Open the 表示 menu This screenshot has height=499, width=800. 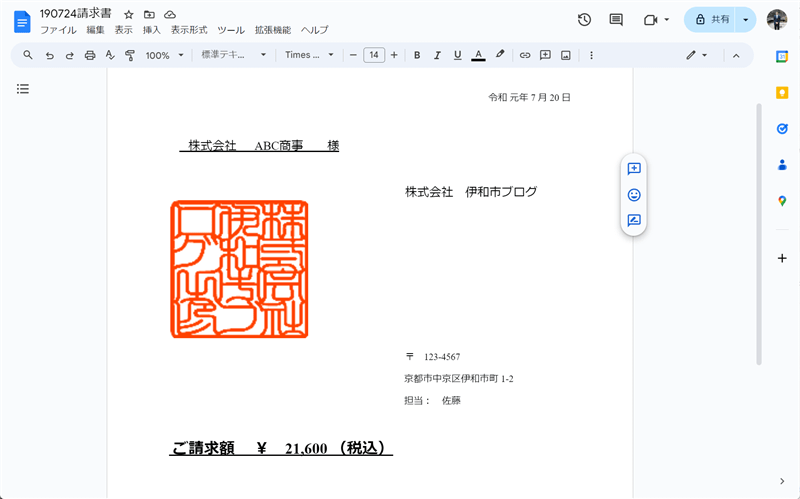(x=123, y=30)
